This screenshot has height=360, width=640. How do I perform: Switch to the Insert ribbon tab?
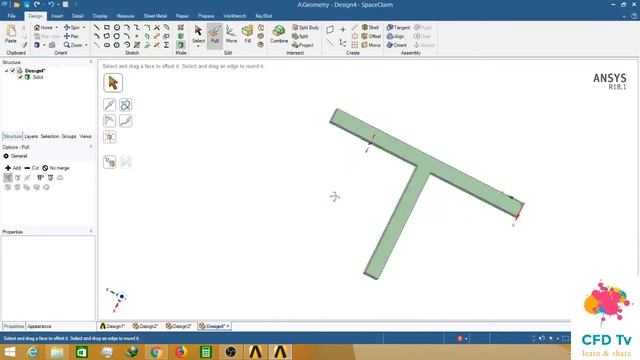click(x=57, y=16)
